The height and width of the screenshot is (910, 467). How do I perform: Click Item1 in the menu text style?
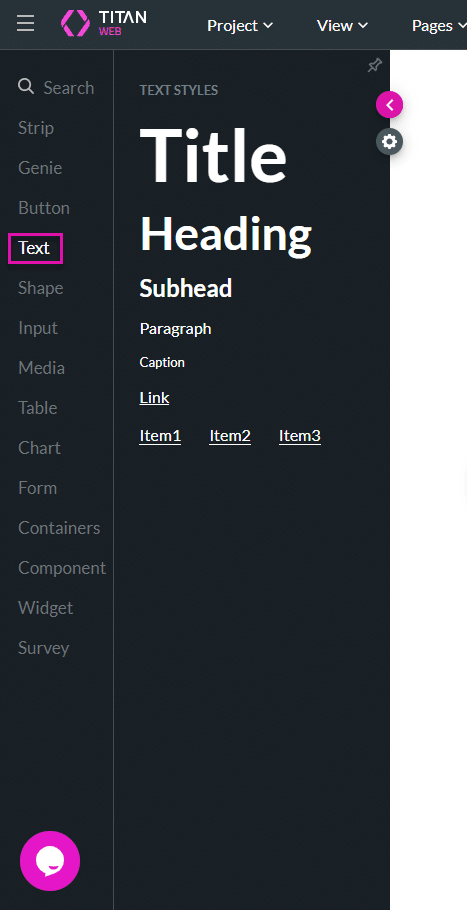click(160, 436)
